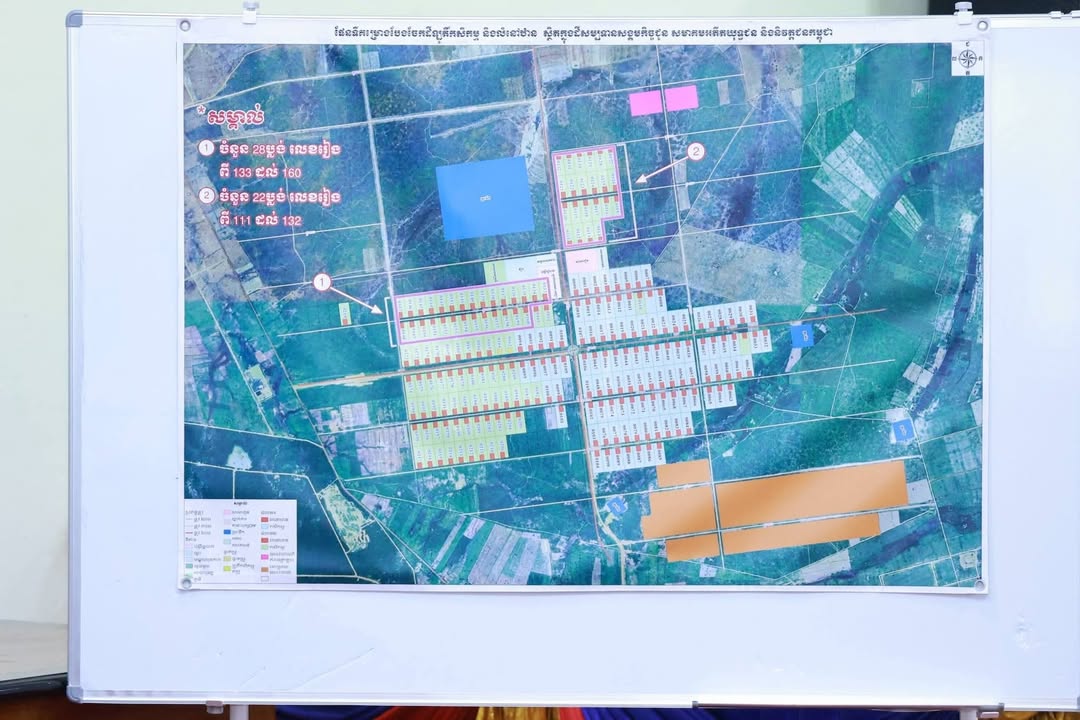Click the left pink rectangle near the top

click(645, 102)
